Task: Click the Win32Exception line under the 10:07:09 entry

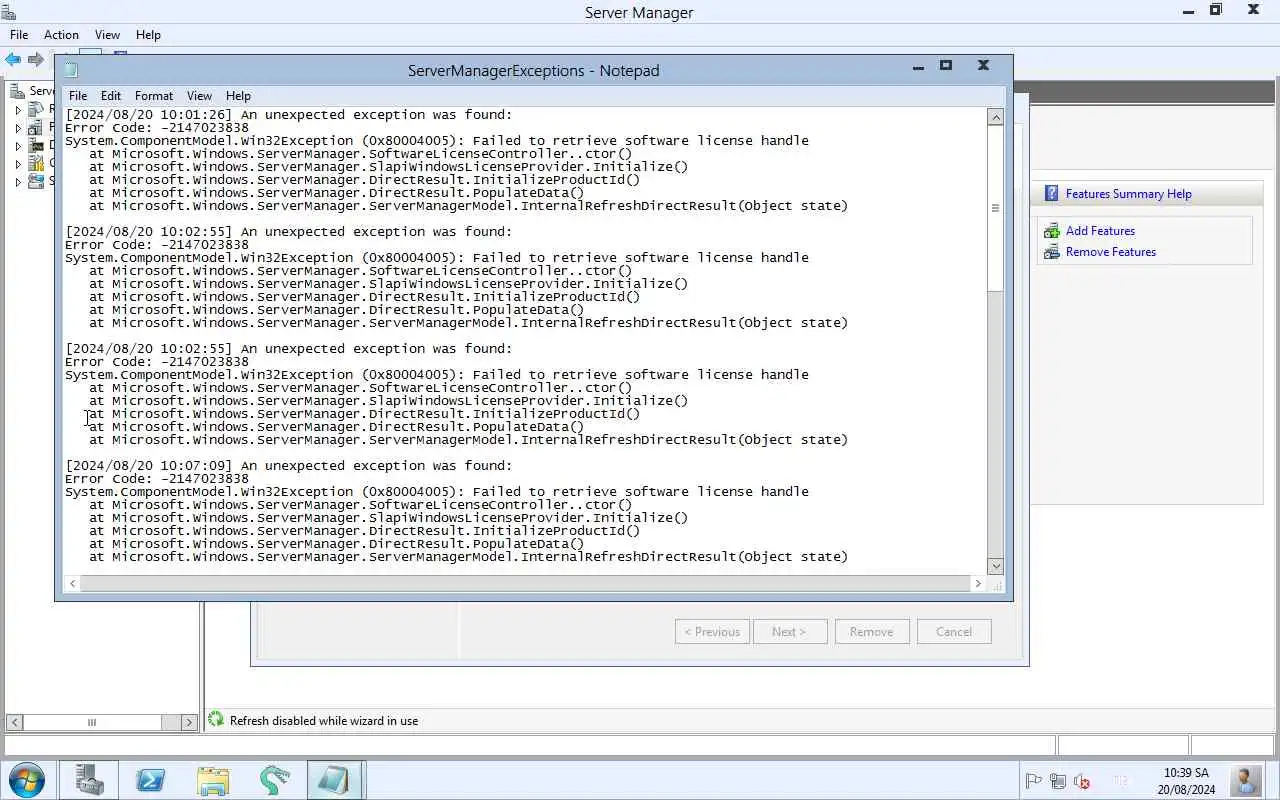Action: click(437, 492)
